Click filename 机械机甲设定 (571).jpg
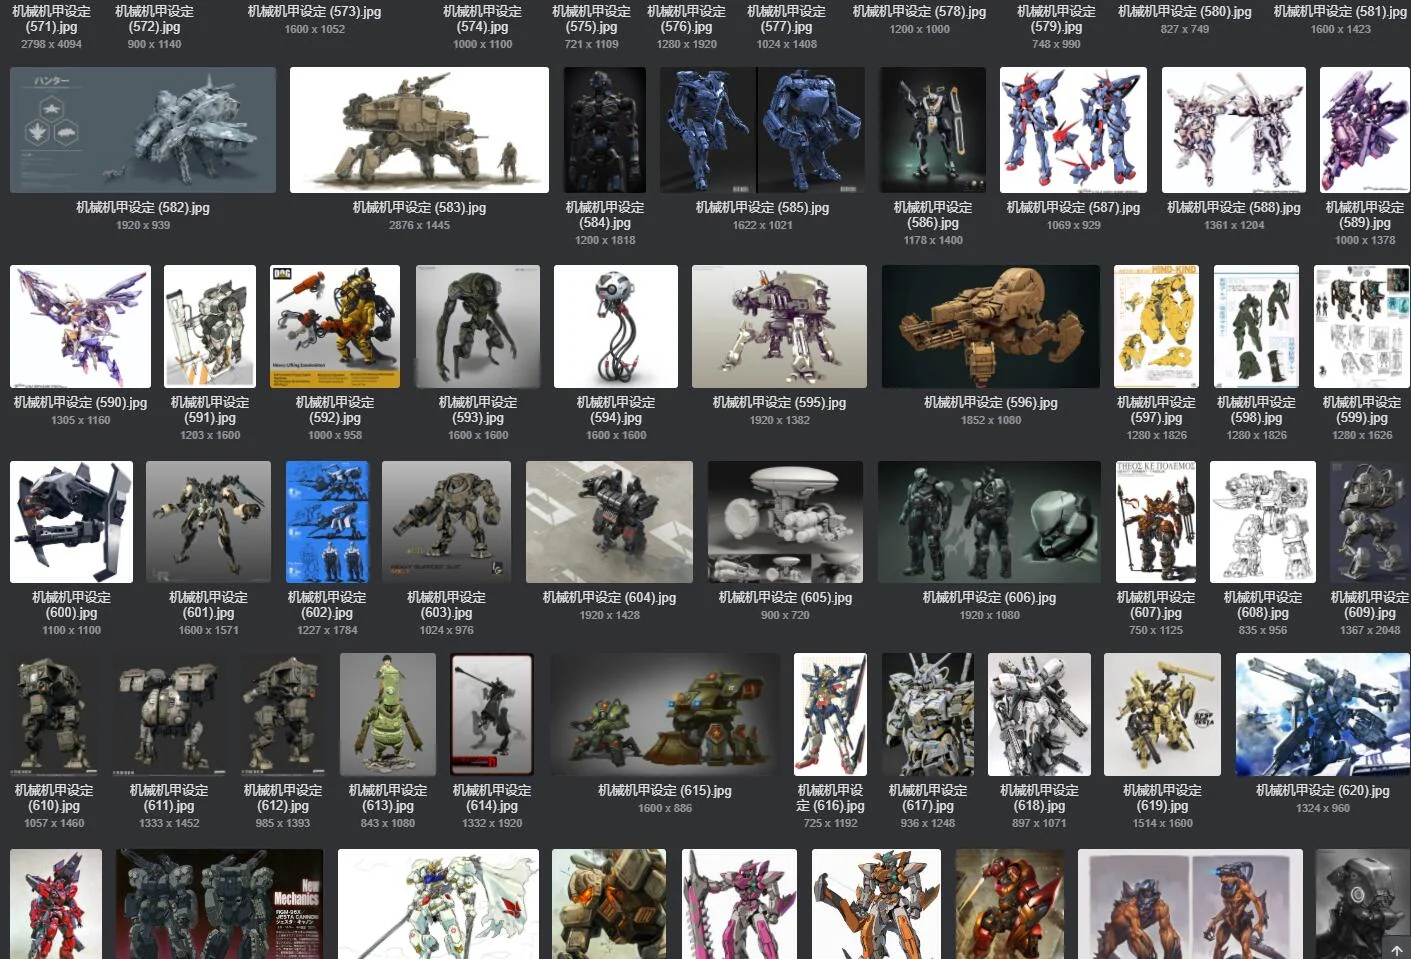The width and height of the screenshot is (1411, 959). 51,19
